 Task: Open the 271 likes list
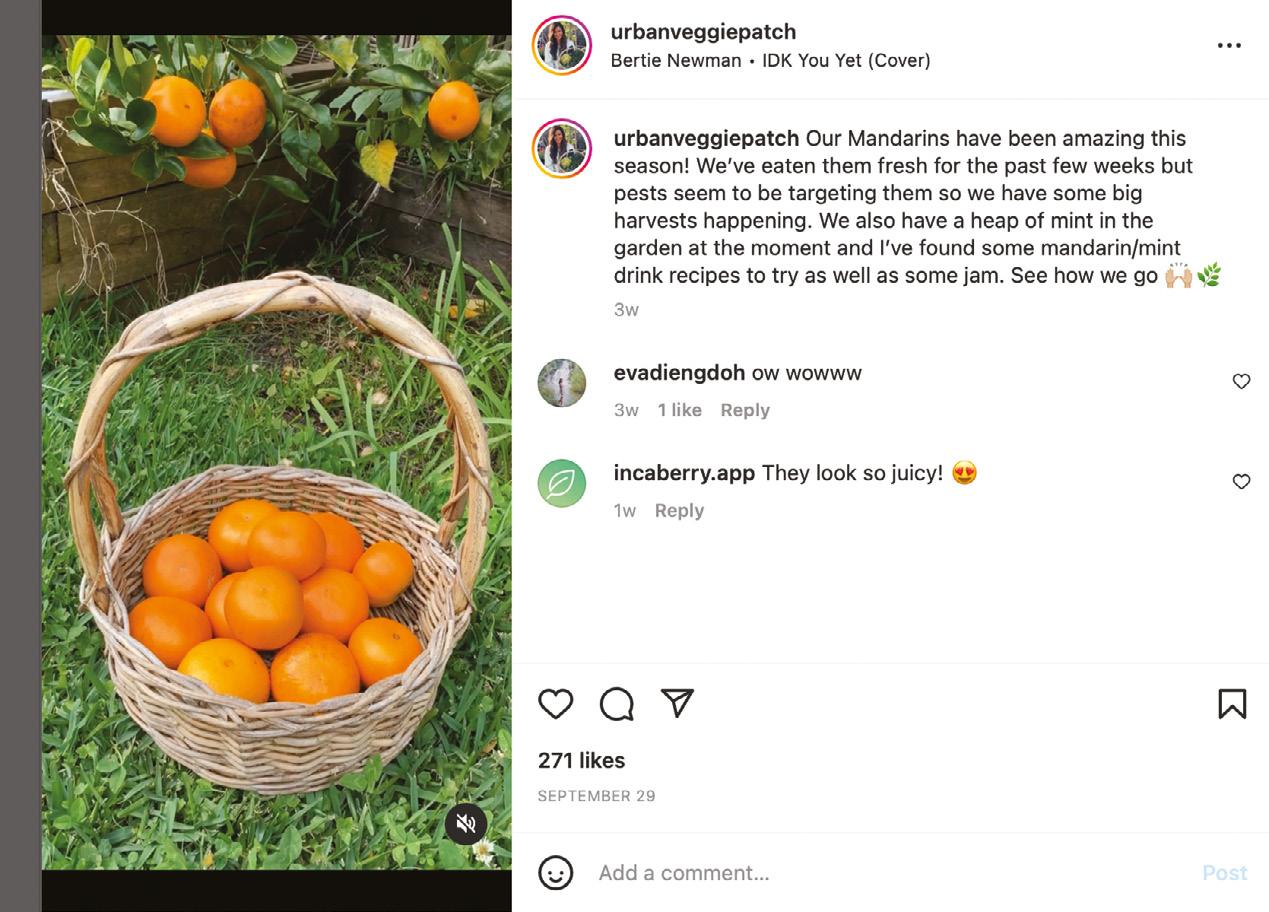pyautogui.click(x=581, y=760)
